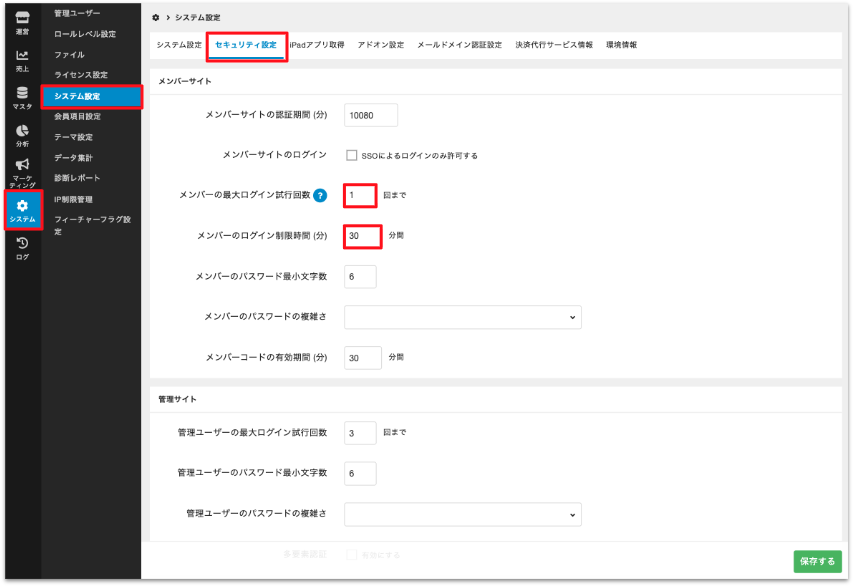The width and height of the screenshot is (853, 587).
Task: Open the マスタ database icon
Action: pos(22,98)
